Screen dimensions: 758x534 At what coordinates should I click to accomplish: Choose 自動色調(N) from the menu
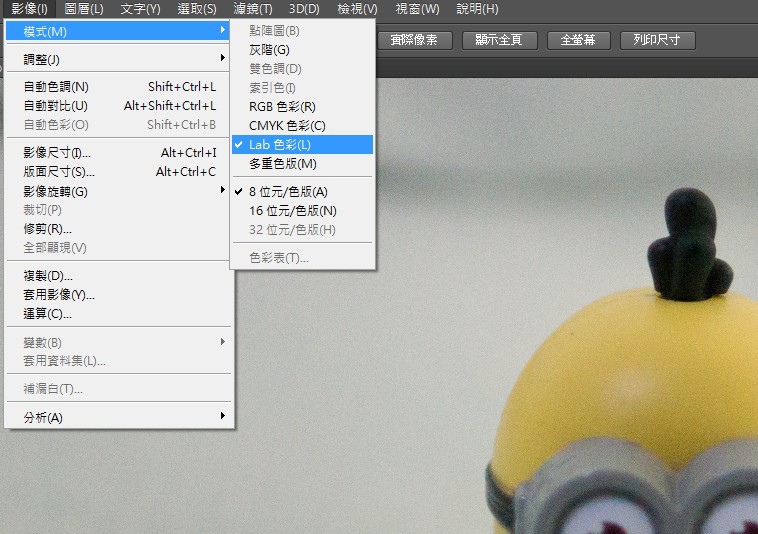(117, 87)
